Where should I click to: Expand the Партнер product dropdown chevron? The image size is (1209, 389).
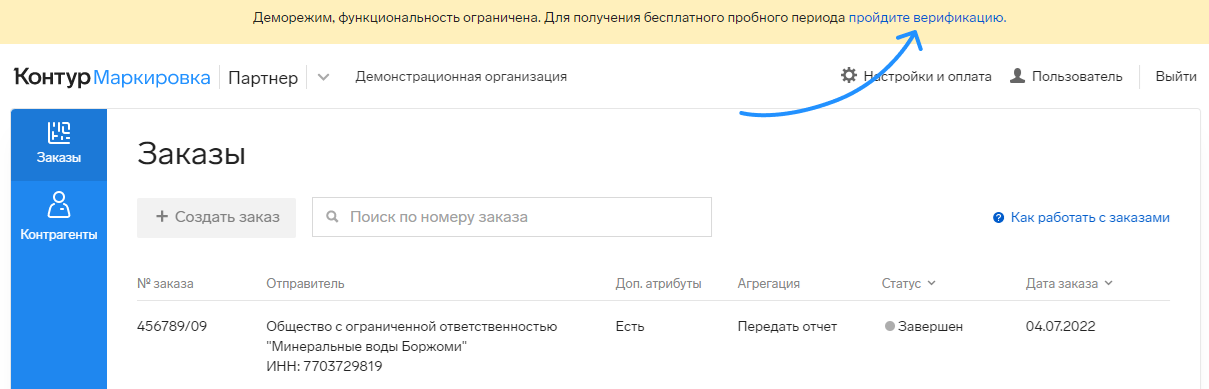click(x=323, y=78)
